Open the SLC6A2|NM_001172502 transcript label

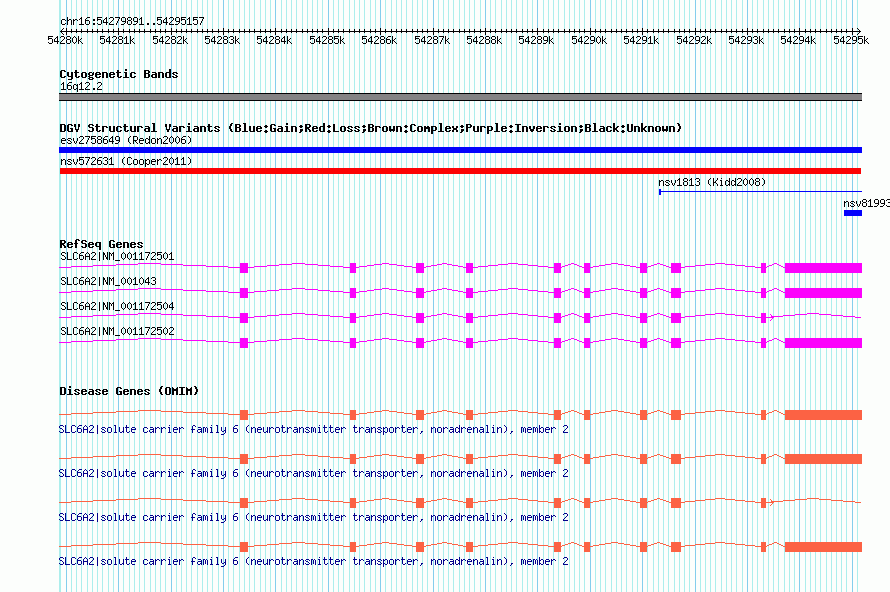pyautogui.click(x=117, y=331)
